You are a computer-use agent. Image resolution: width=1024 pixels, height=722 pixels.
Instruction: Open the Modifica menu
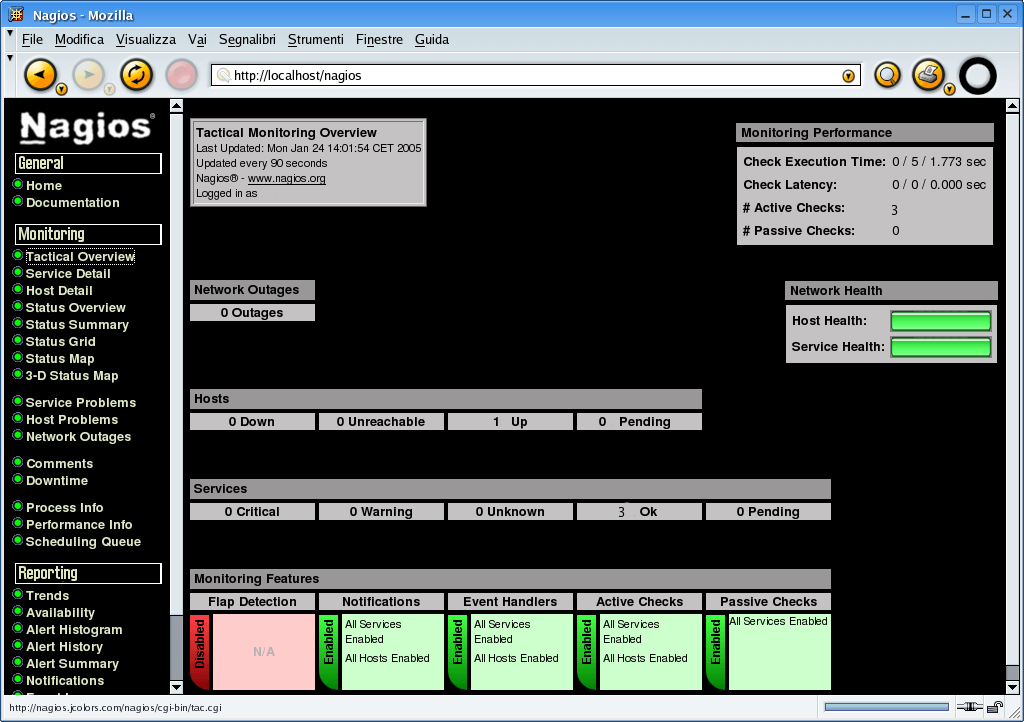(x=80, y=40)
